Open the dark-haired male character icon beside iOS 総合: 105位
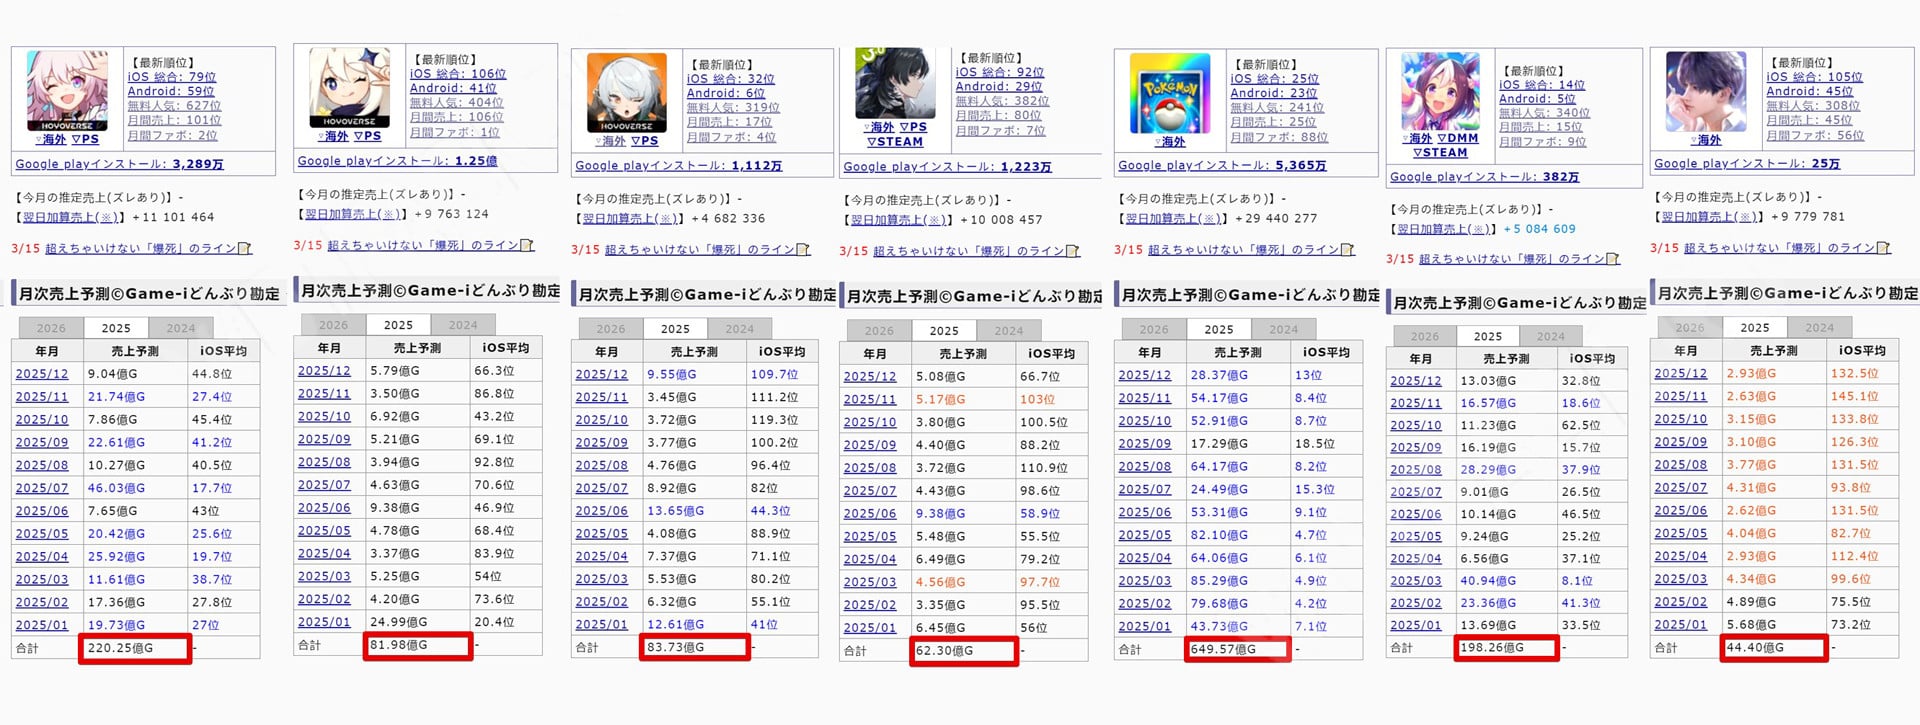Viewport: 1920px width, 725px height. tap(1706, 91)
